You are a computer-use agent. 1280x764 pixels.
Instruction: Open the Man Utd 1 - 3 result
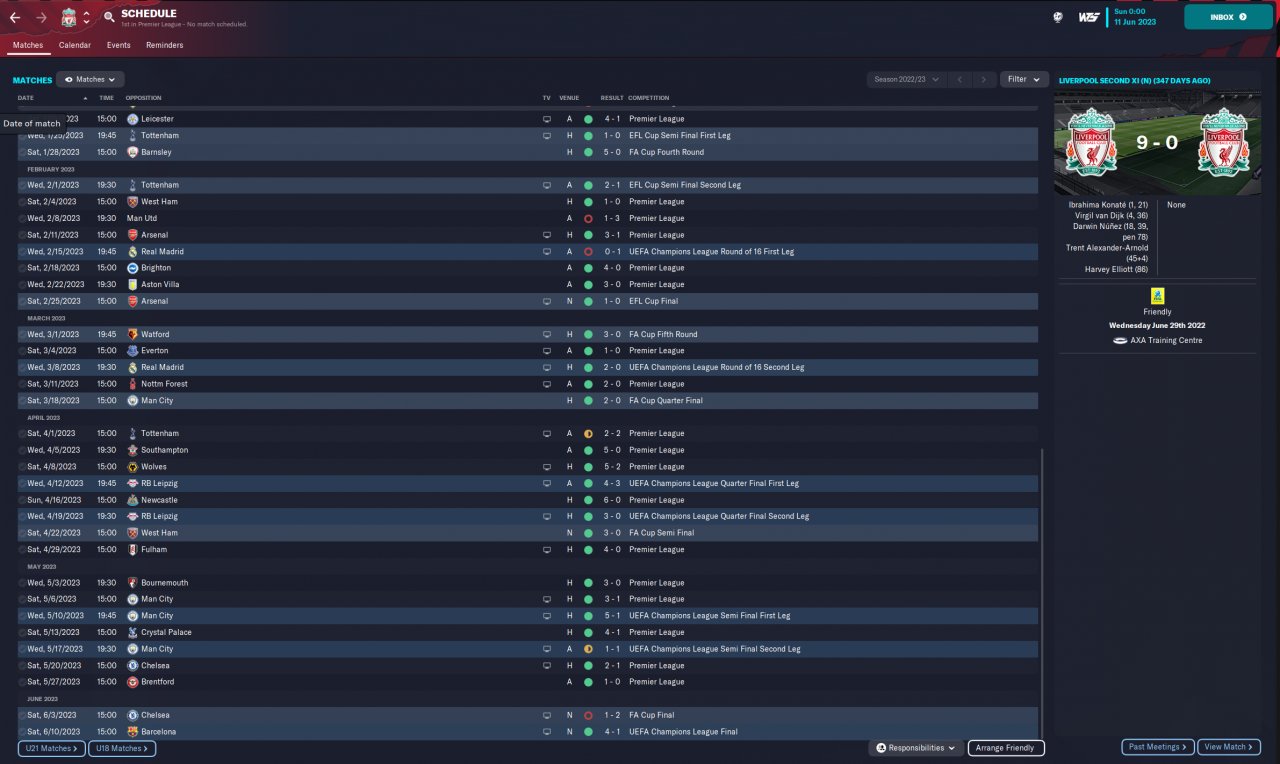(612, 218)
